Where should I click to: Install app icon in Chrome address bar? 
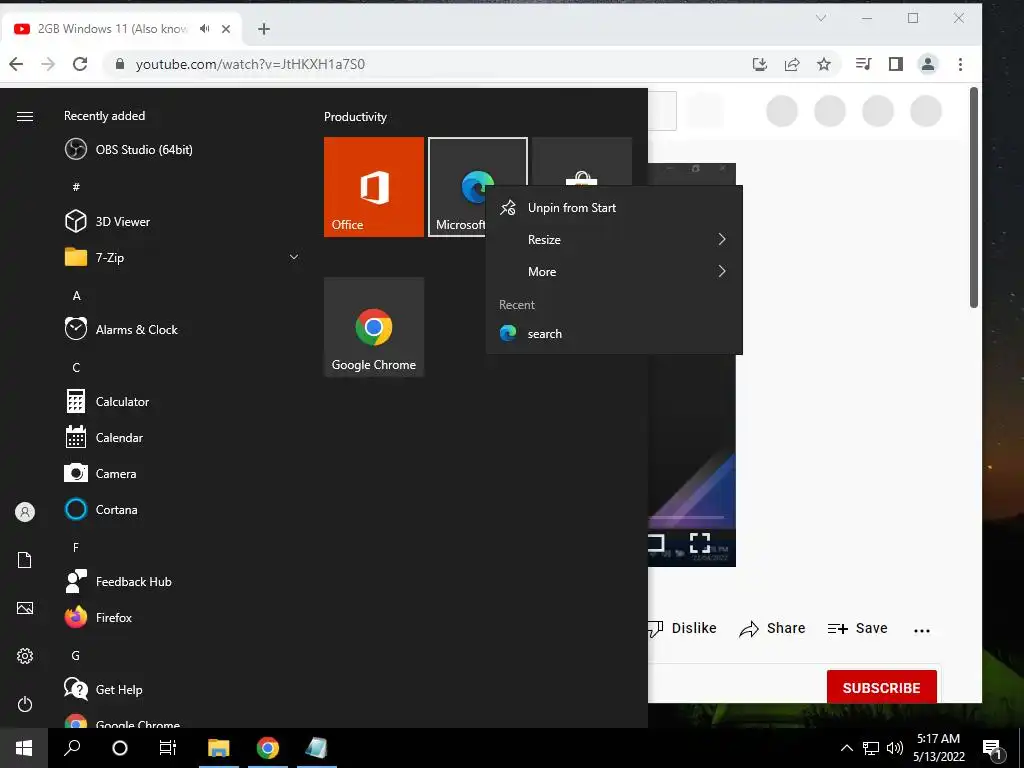tap(760, 64)
